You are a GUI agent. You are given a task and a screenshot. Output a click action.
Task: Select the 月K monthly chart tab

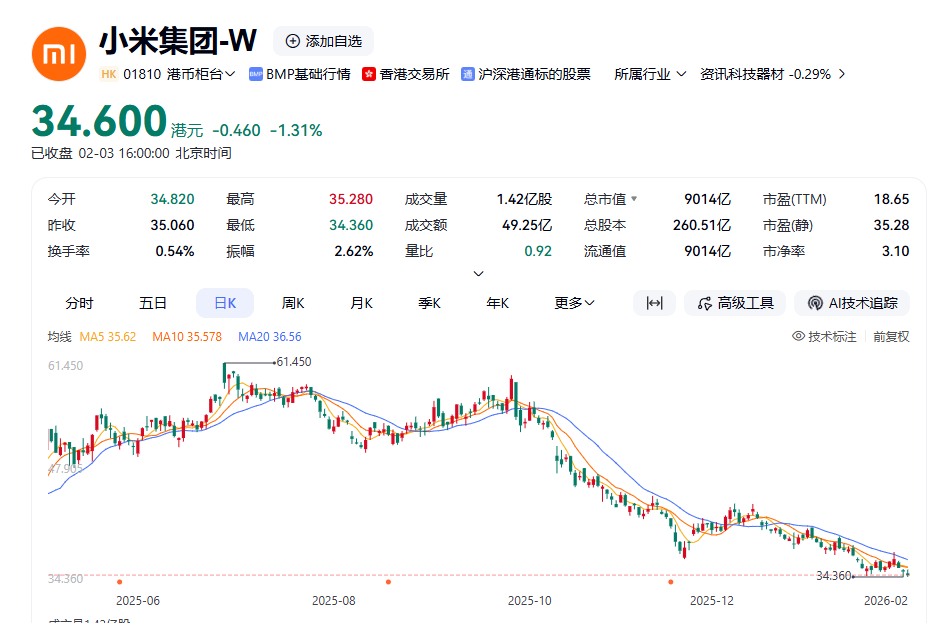click(x=361, y=303)
